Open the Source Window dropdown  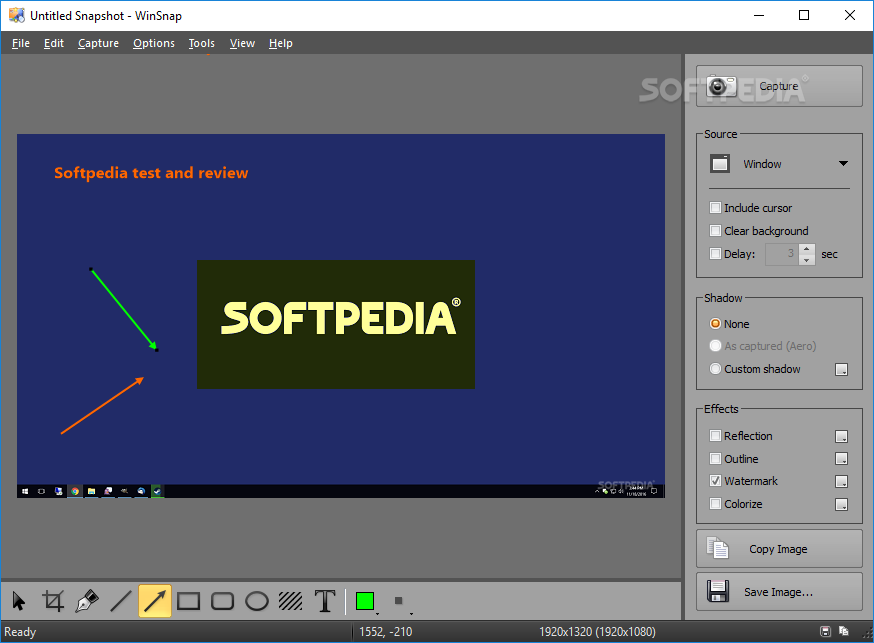tap(779, 164)
